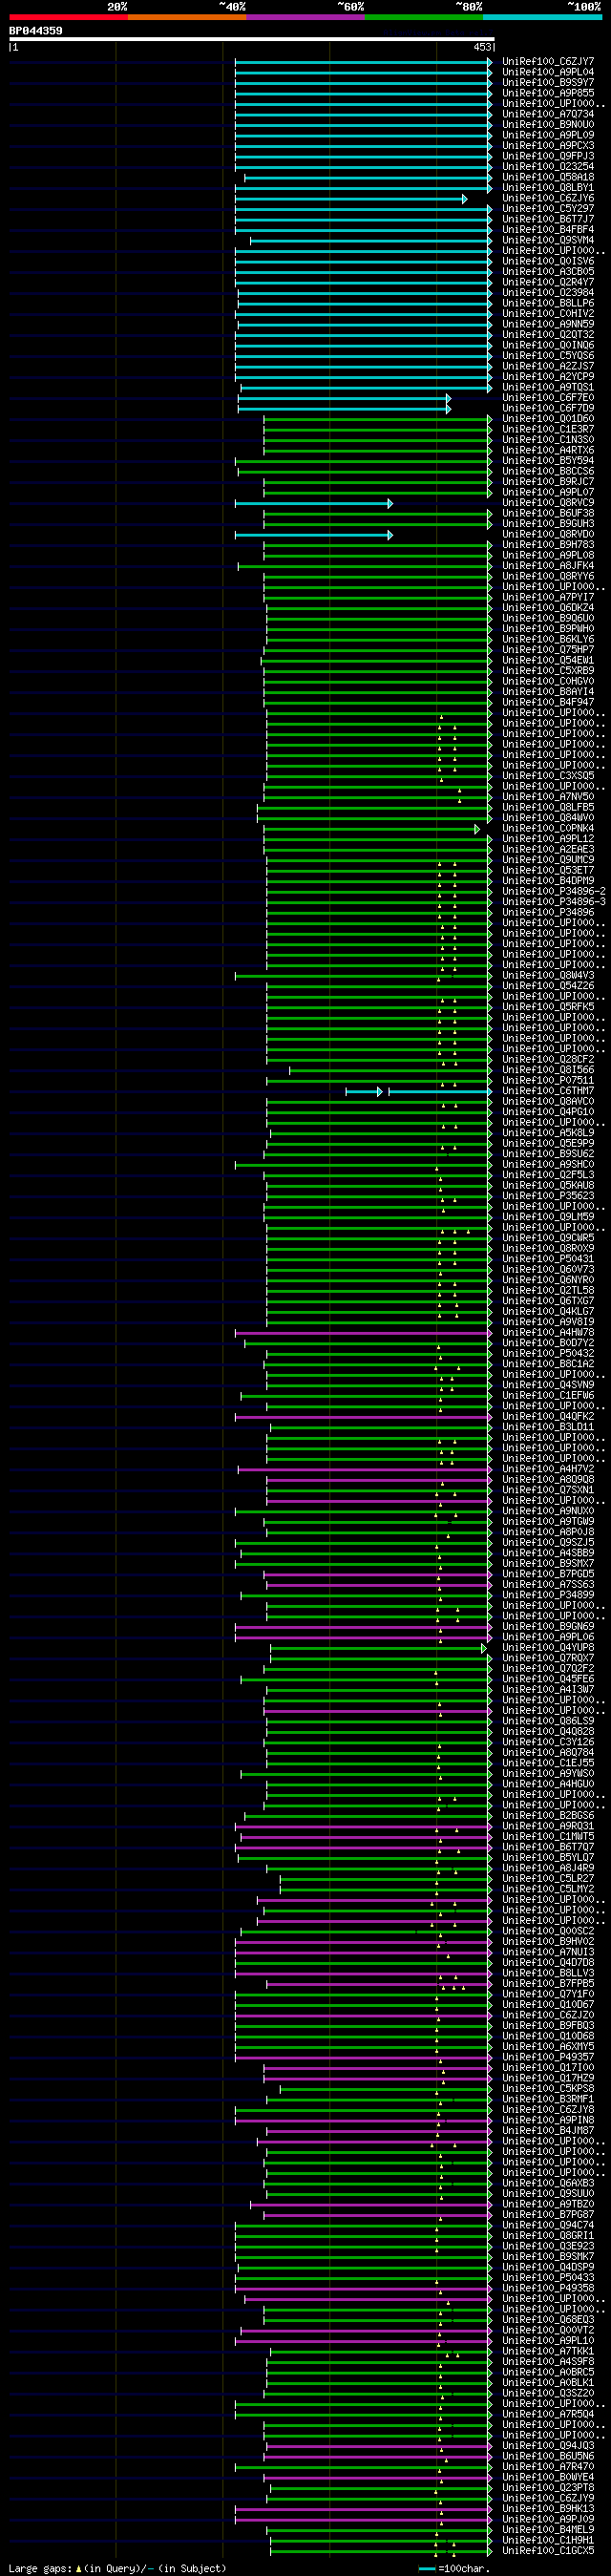Screen dimensions: 611x2576
Task: Select label UniRef100_B6UF38
Action: (548, 513)
